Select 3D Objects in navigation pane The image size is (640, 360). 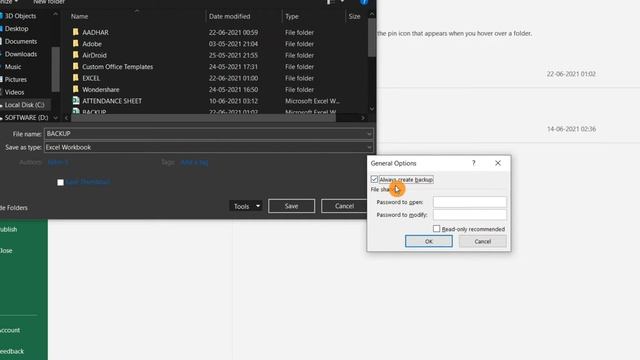click(20, 16)
